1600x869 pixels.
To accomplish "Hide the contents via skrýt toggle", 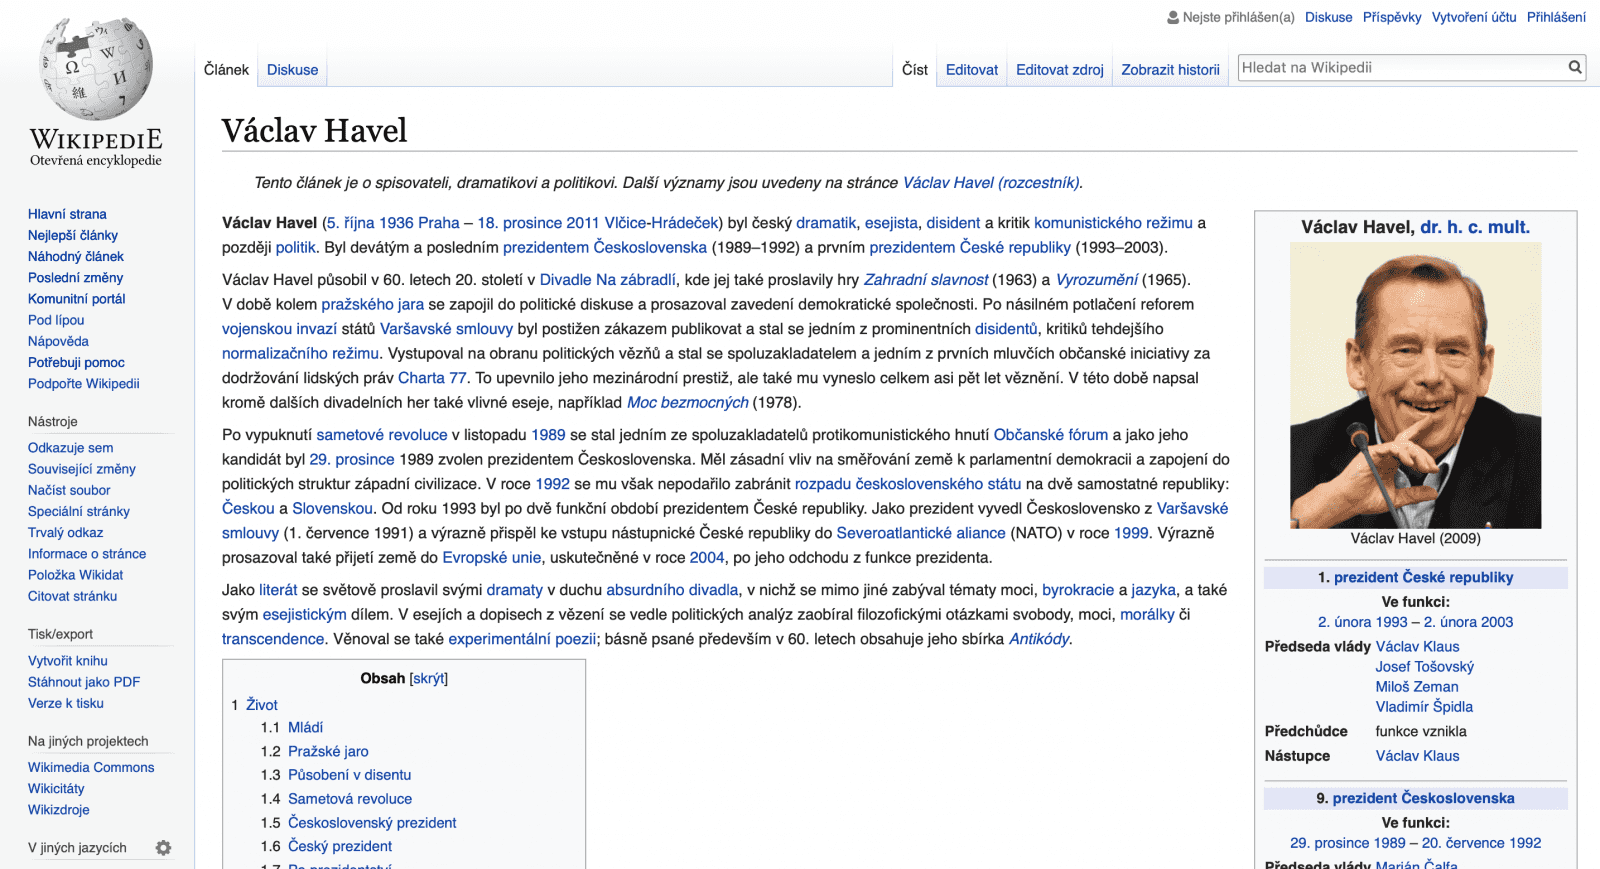I will click(x=428, y=678).
